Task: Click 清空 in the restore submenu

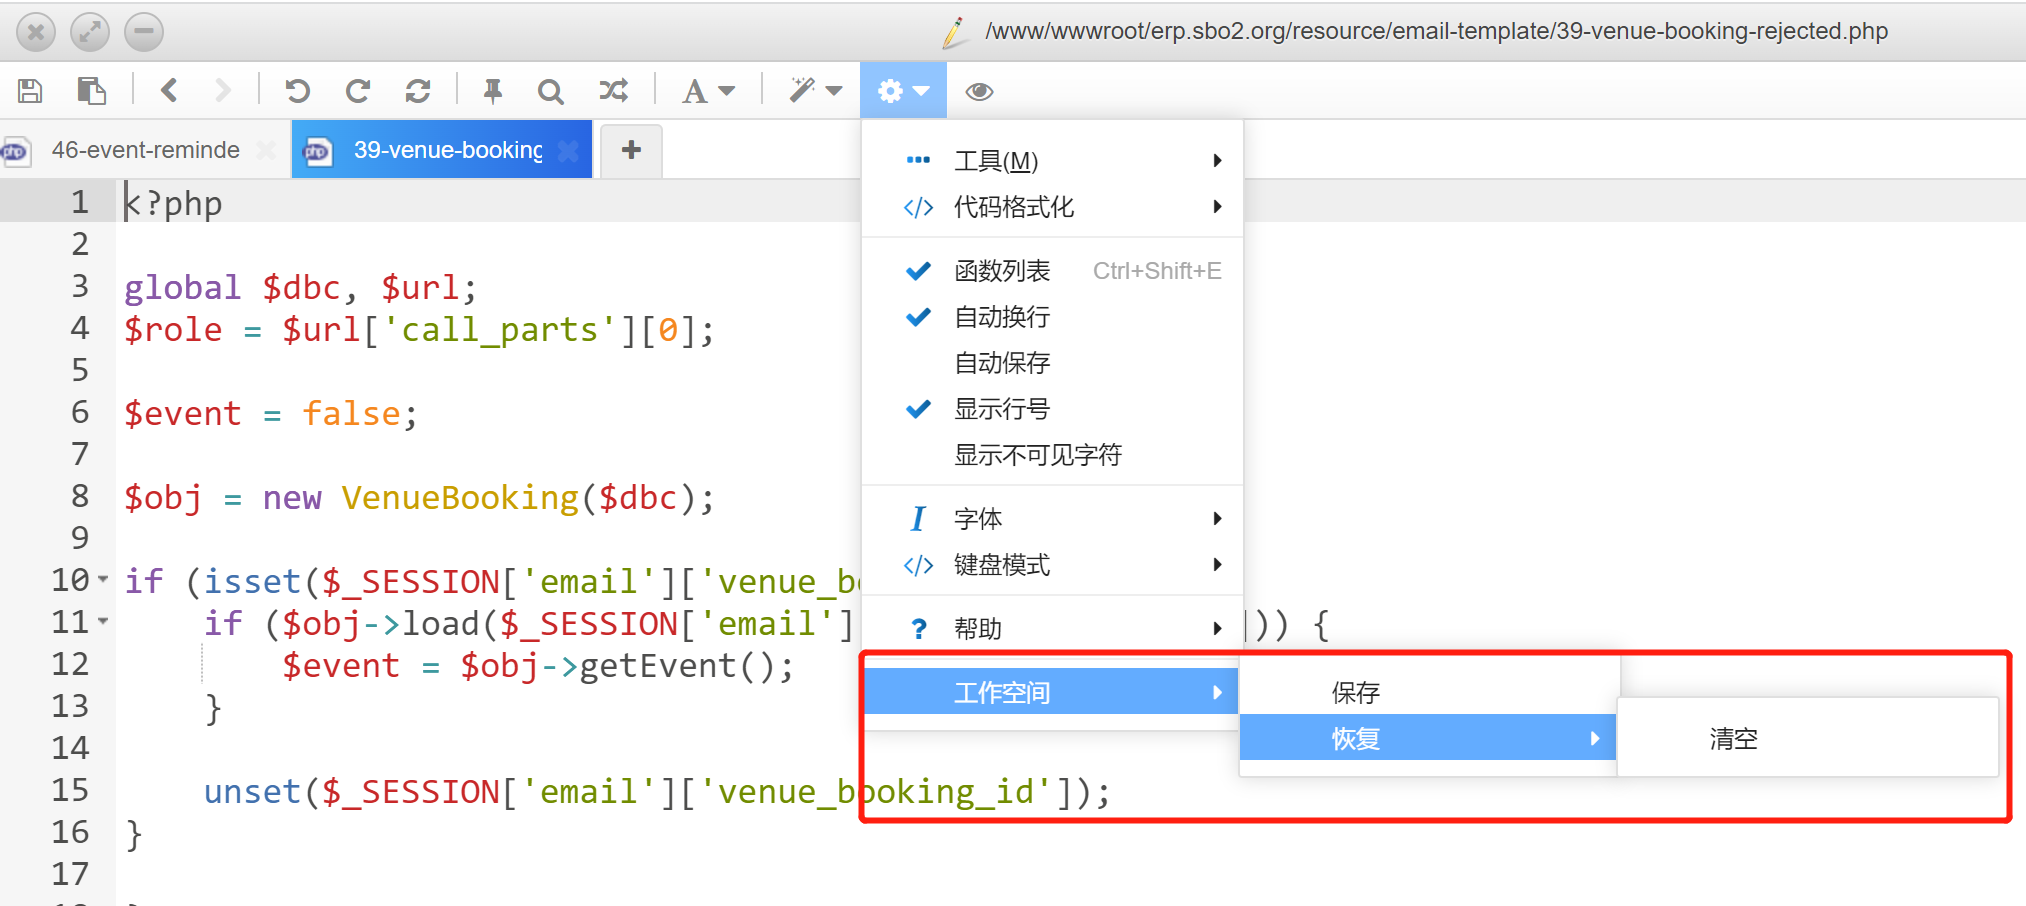Action: (1807, 738)
